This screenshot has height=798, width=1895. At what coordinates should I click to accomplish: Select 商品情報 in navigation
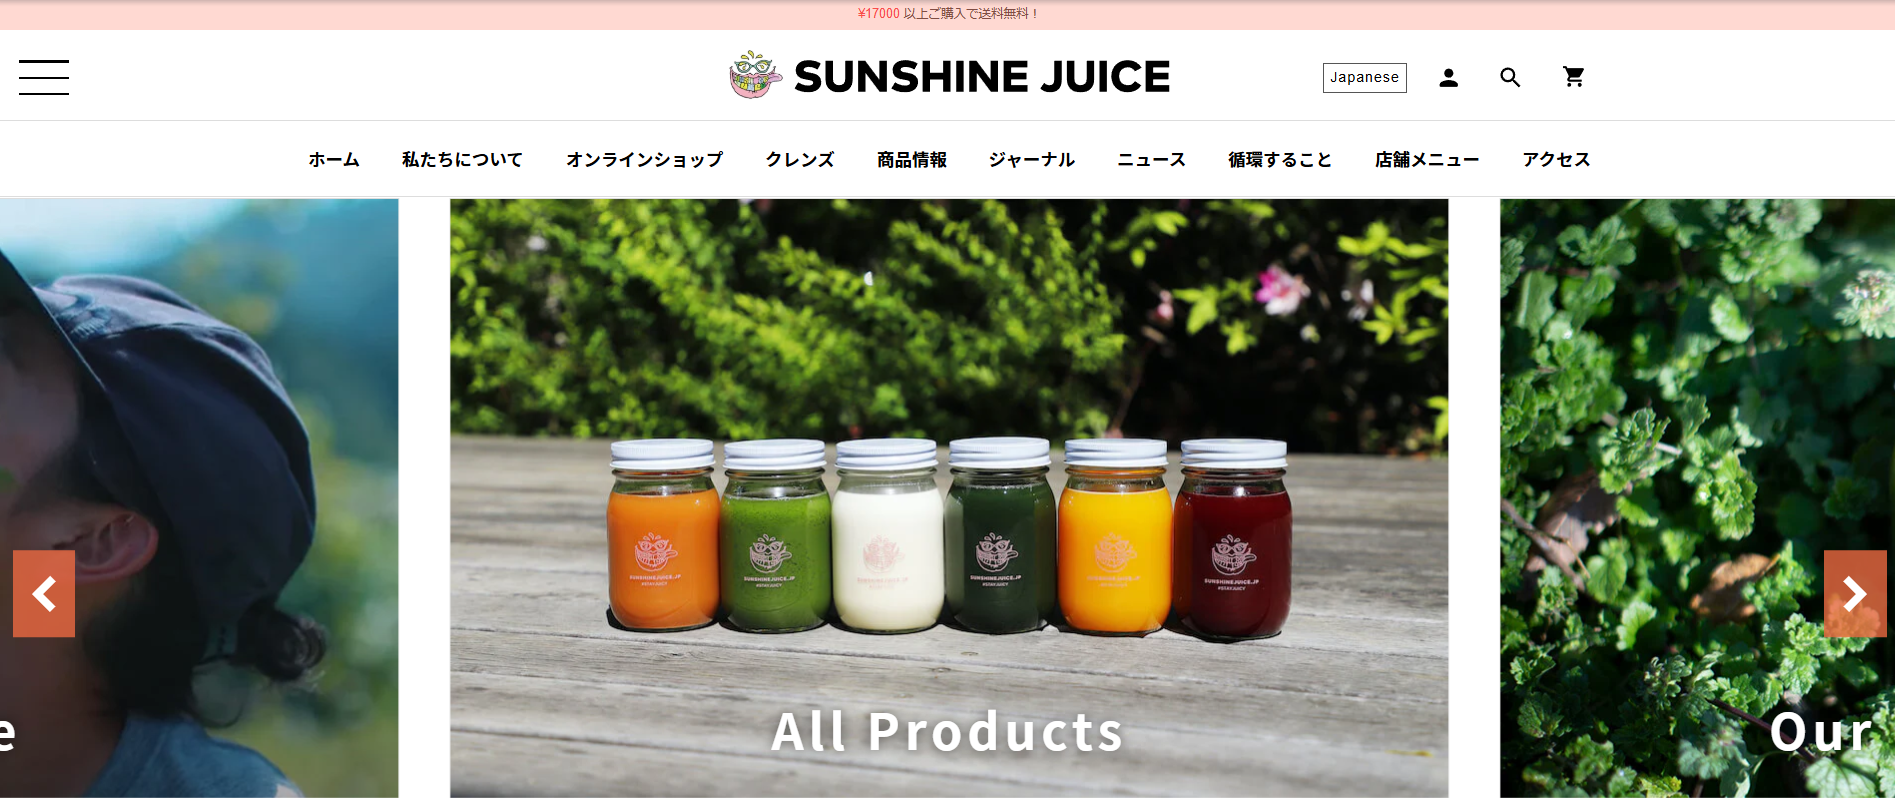pyautogui.click(x=911, y=159)
